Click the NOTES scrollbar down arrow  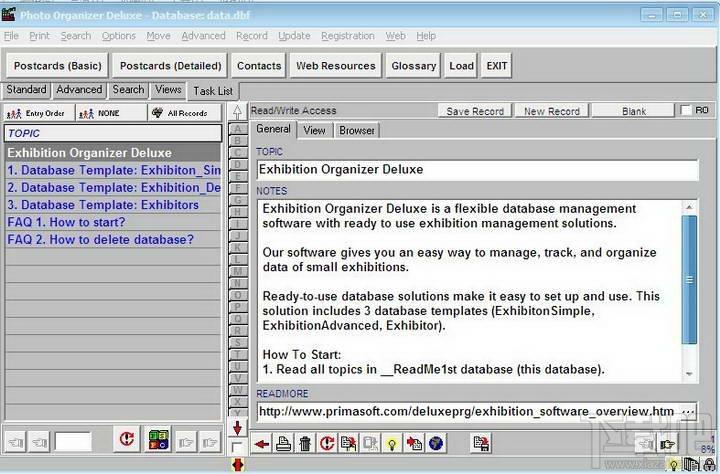click(x=689, y=374)
